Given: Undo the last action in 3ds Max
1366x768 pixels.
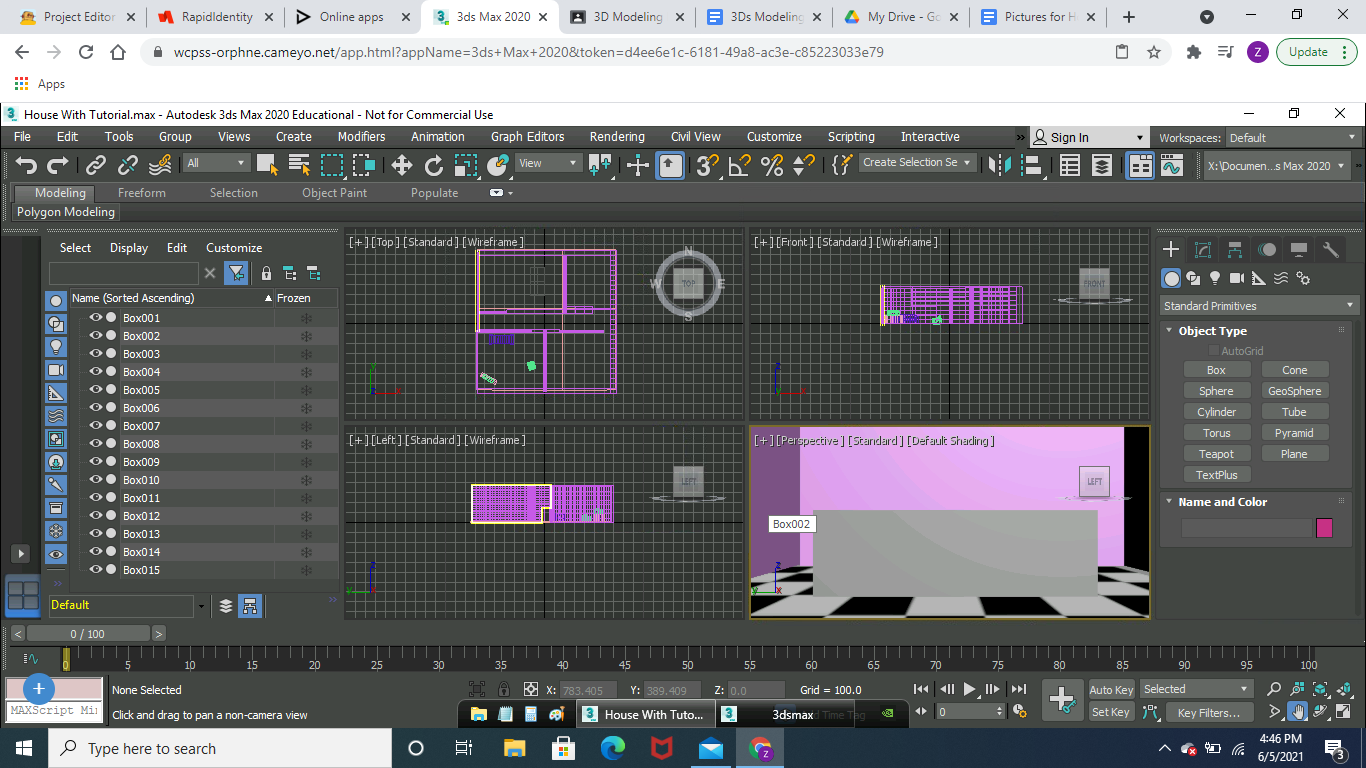Looking at the screenshot, I should (x=27, y=166).
